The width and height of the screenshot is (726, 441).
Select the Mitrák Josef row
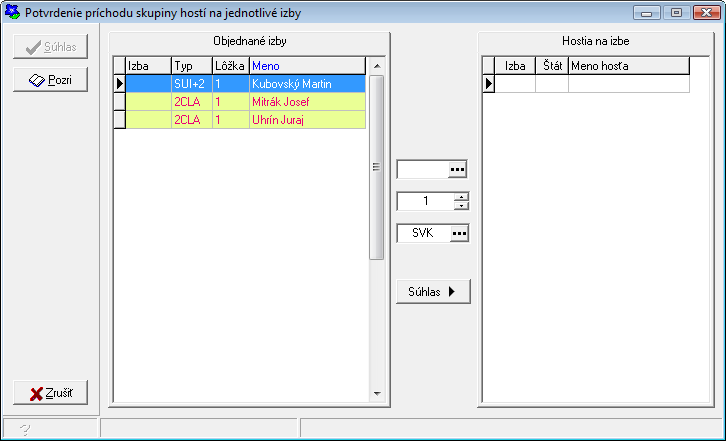tap(307, 102)
